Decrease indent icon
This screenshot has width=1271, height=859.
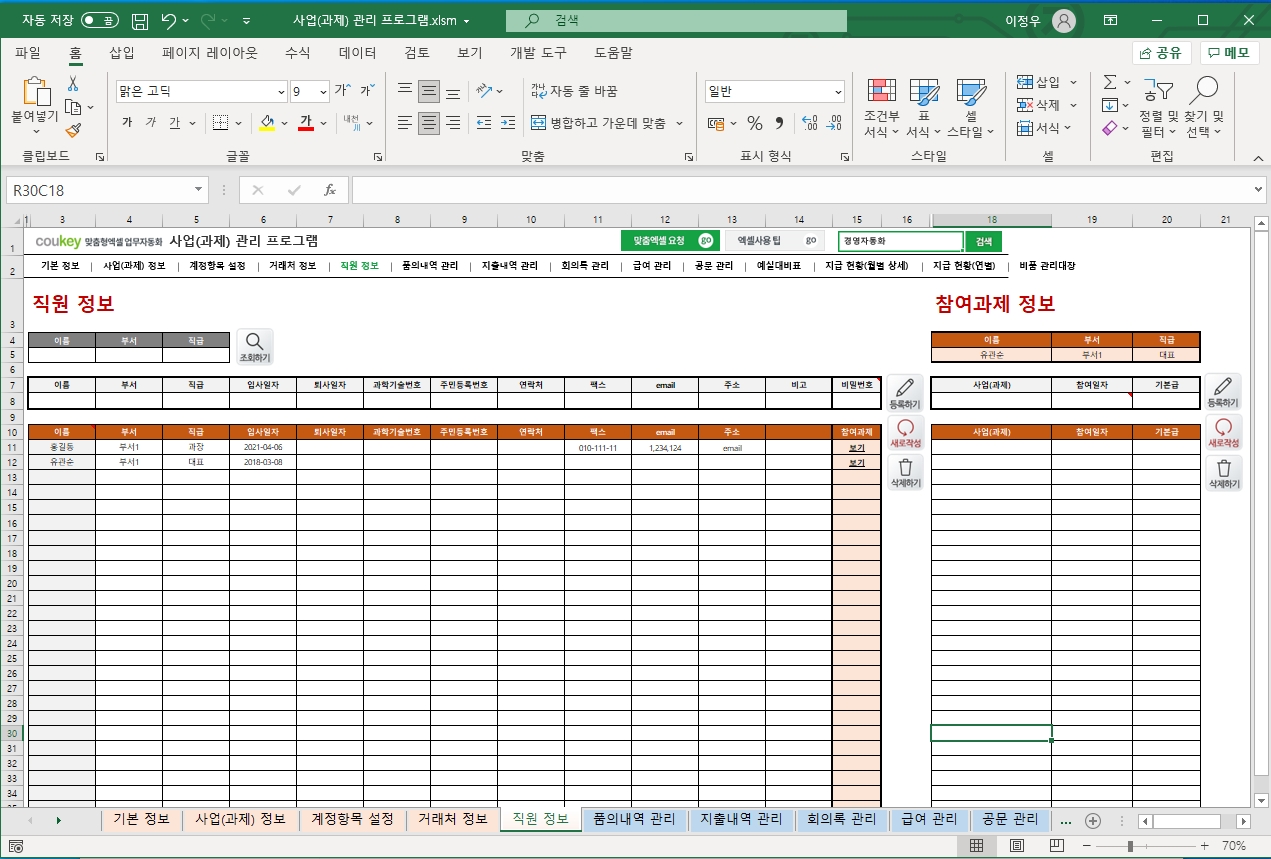[x=484, y=123]
